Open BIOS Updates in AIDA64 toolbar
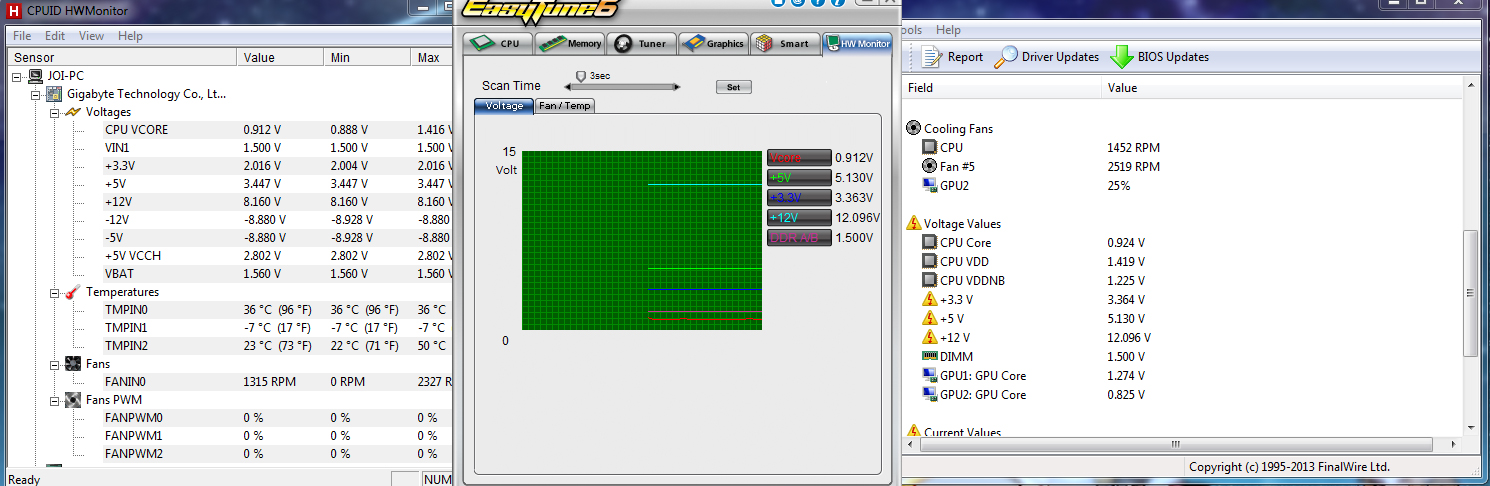Image resolution: width=1490 pixels, height=486 pixels. point(1160,57)
